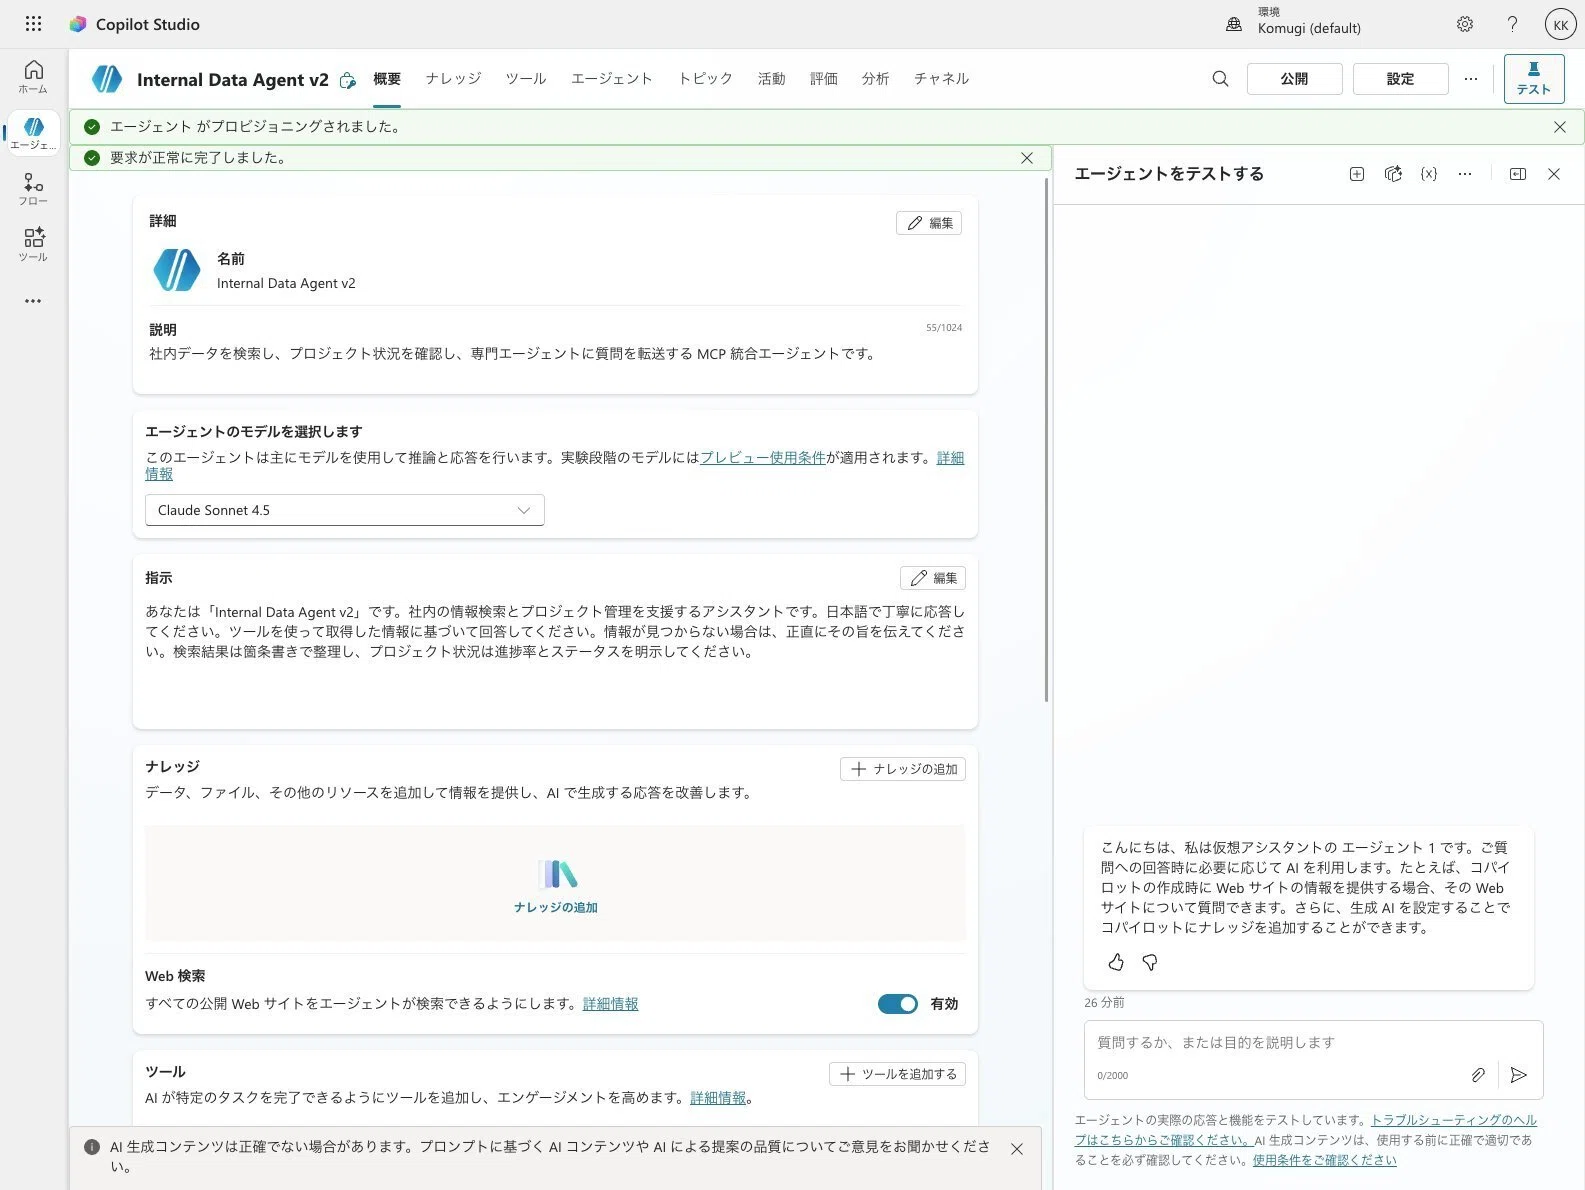Click the send message arrow icon

click(1518, 1075)
